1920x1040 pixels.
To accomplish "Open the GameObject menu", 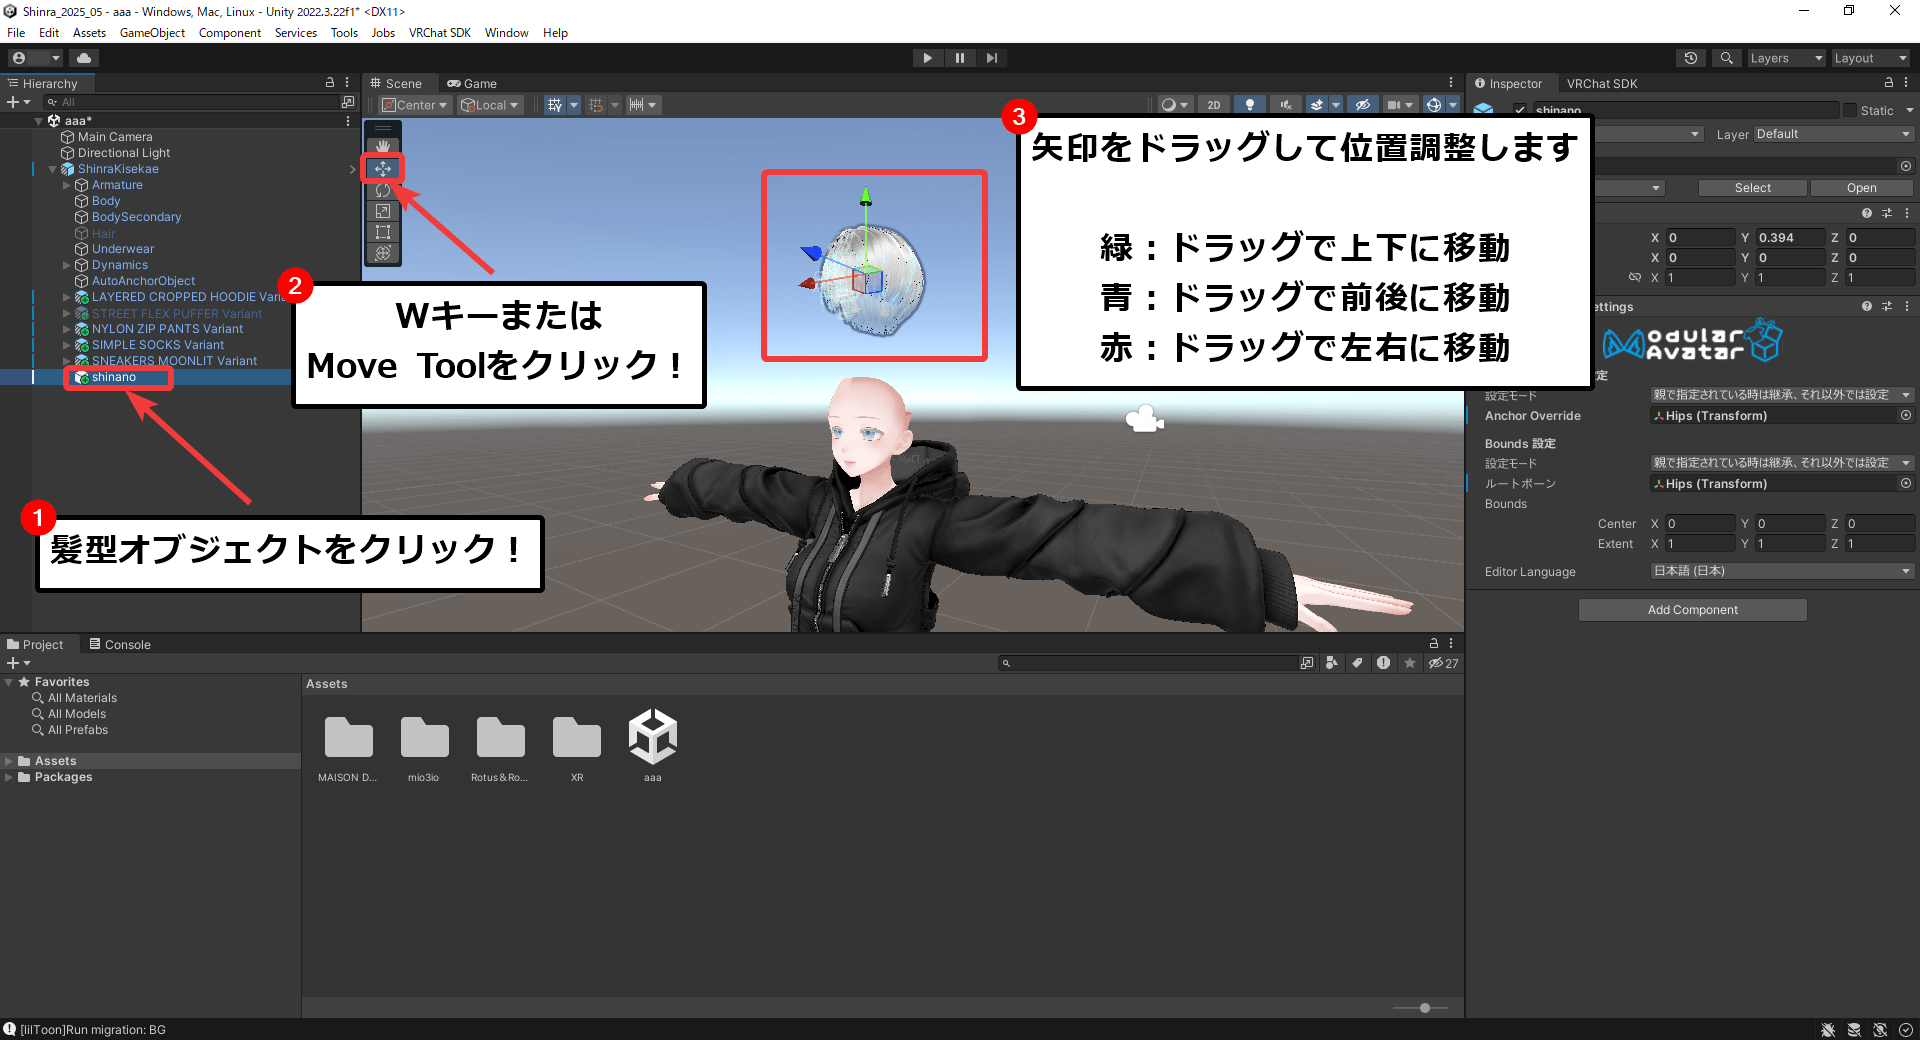I will pyautogui.click(x=152, y=33).
